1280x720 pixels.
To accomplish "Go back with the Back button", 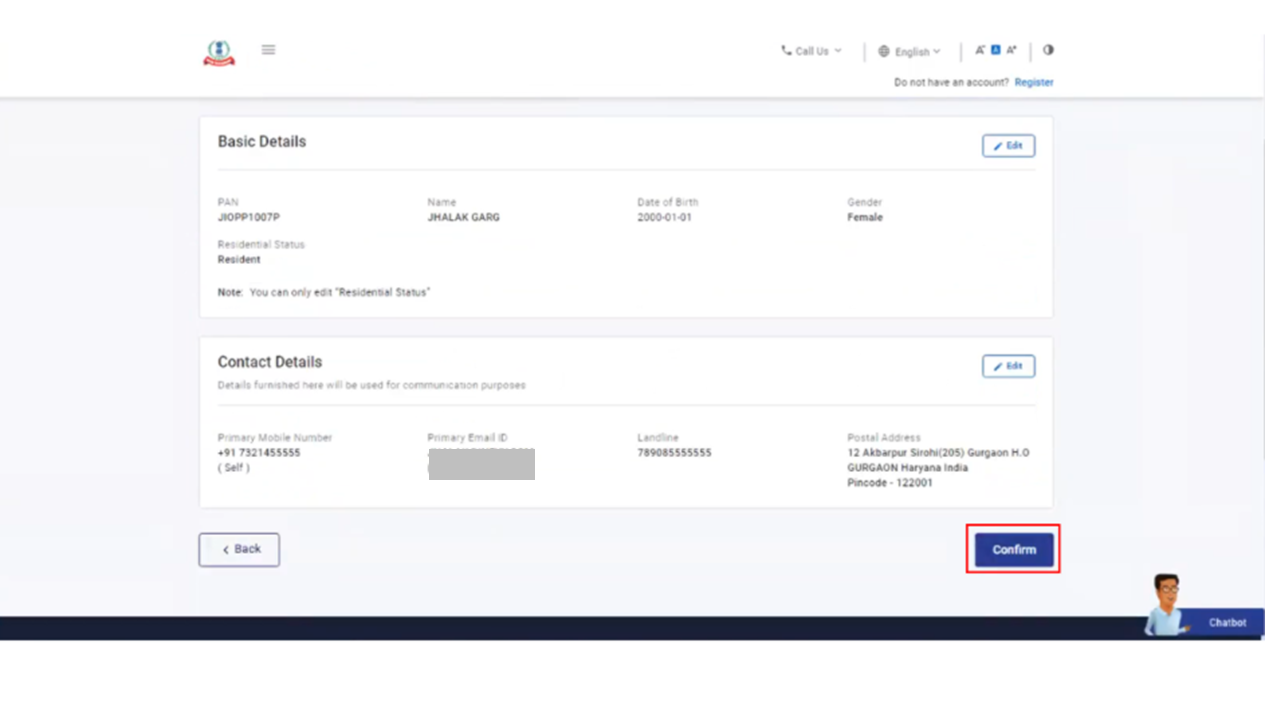I will coord(239,549).
